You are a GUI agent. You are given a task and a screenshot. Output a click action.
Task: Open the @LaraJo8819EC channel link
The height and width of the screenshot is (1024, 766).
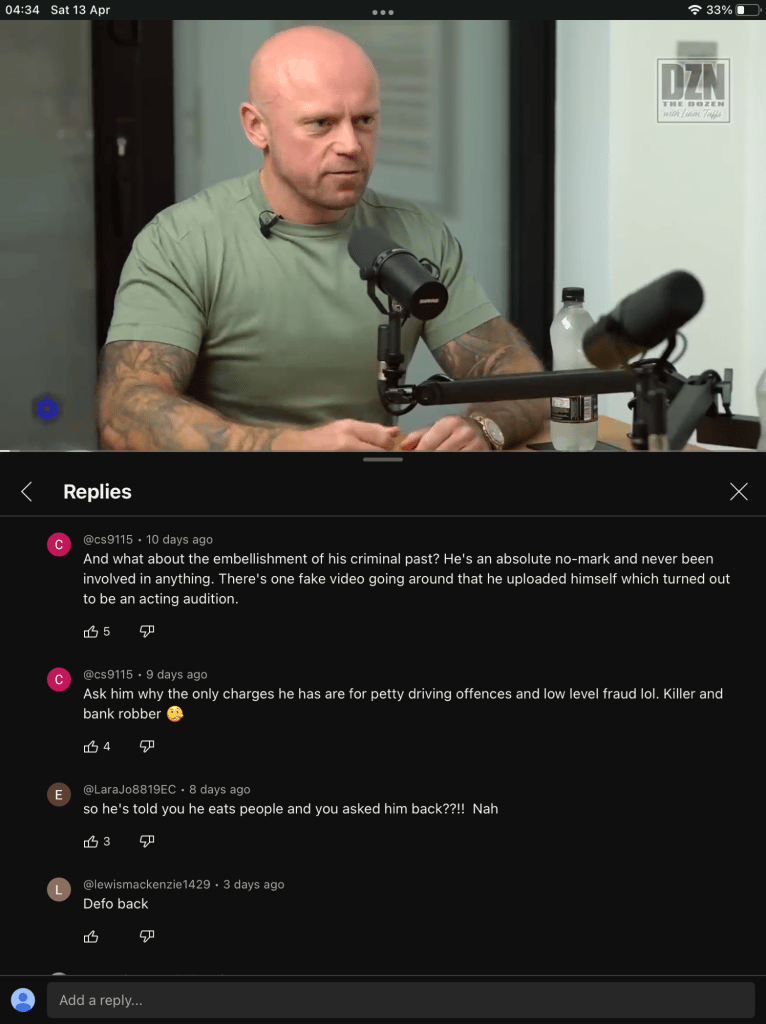coord(129,790)
